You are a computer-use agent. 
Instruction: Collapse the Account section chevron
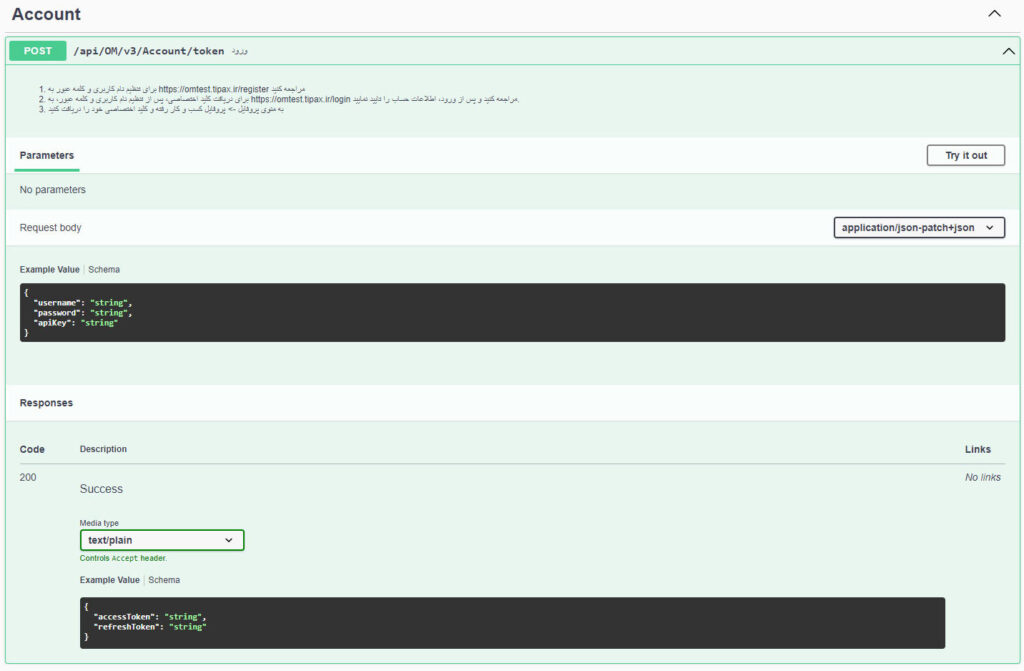pyautogui.click(x=994, y=14)
